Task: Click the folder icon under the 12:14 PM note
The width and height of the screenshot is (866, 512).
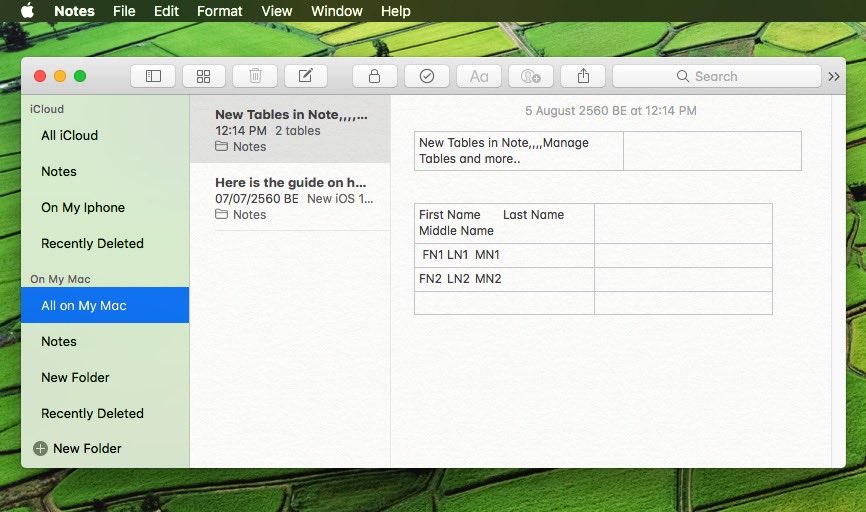Action: tap(221, 146)
